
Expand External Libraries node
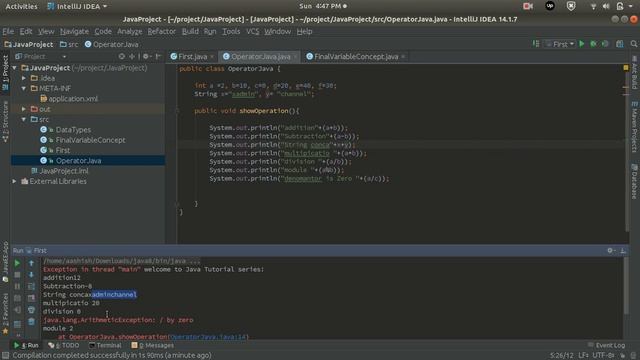point(15,181)
